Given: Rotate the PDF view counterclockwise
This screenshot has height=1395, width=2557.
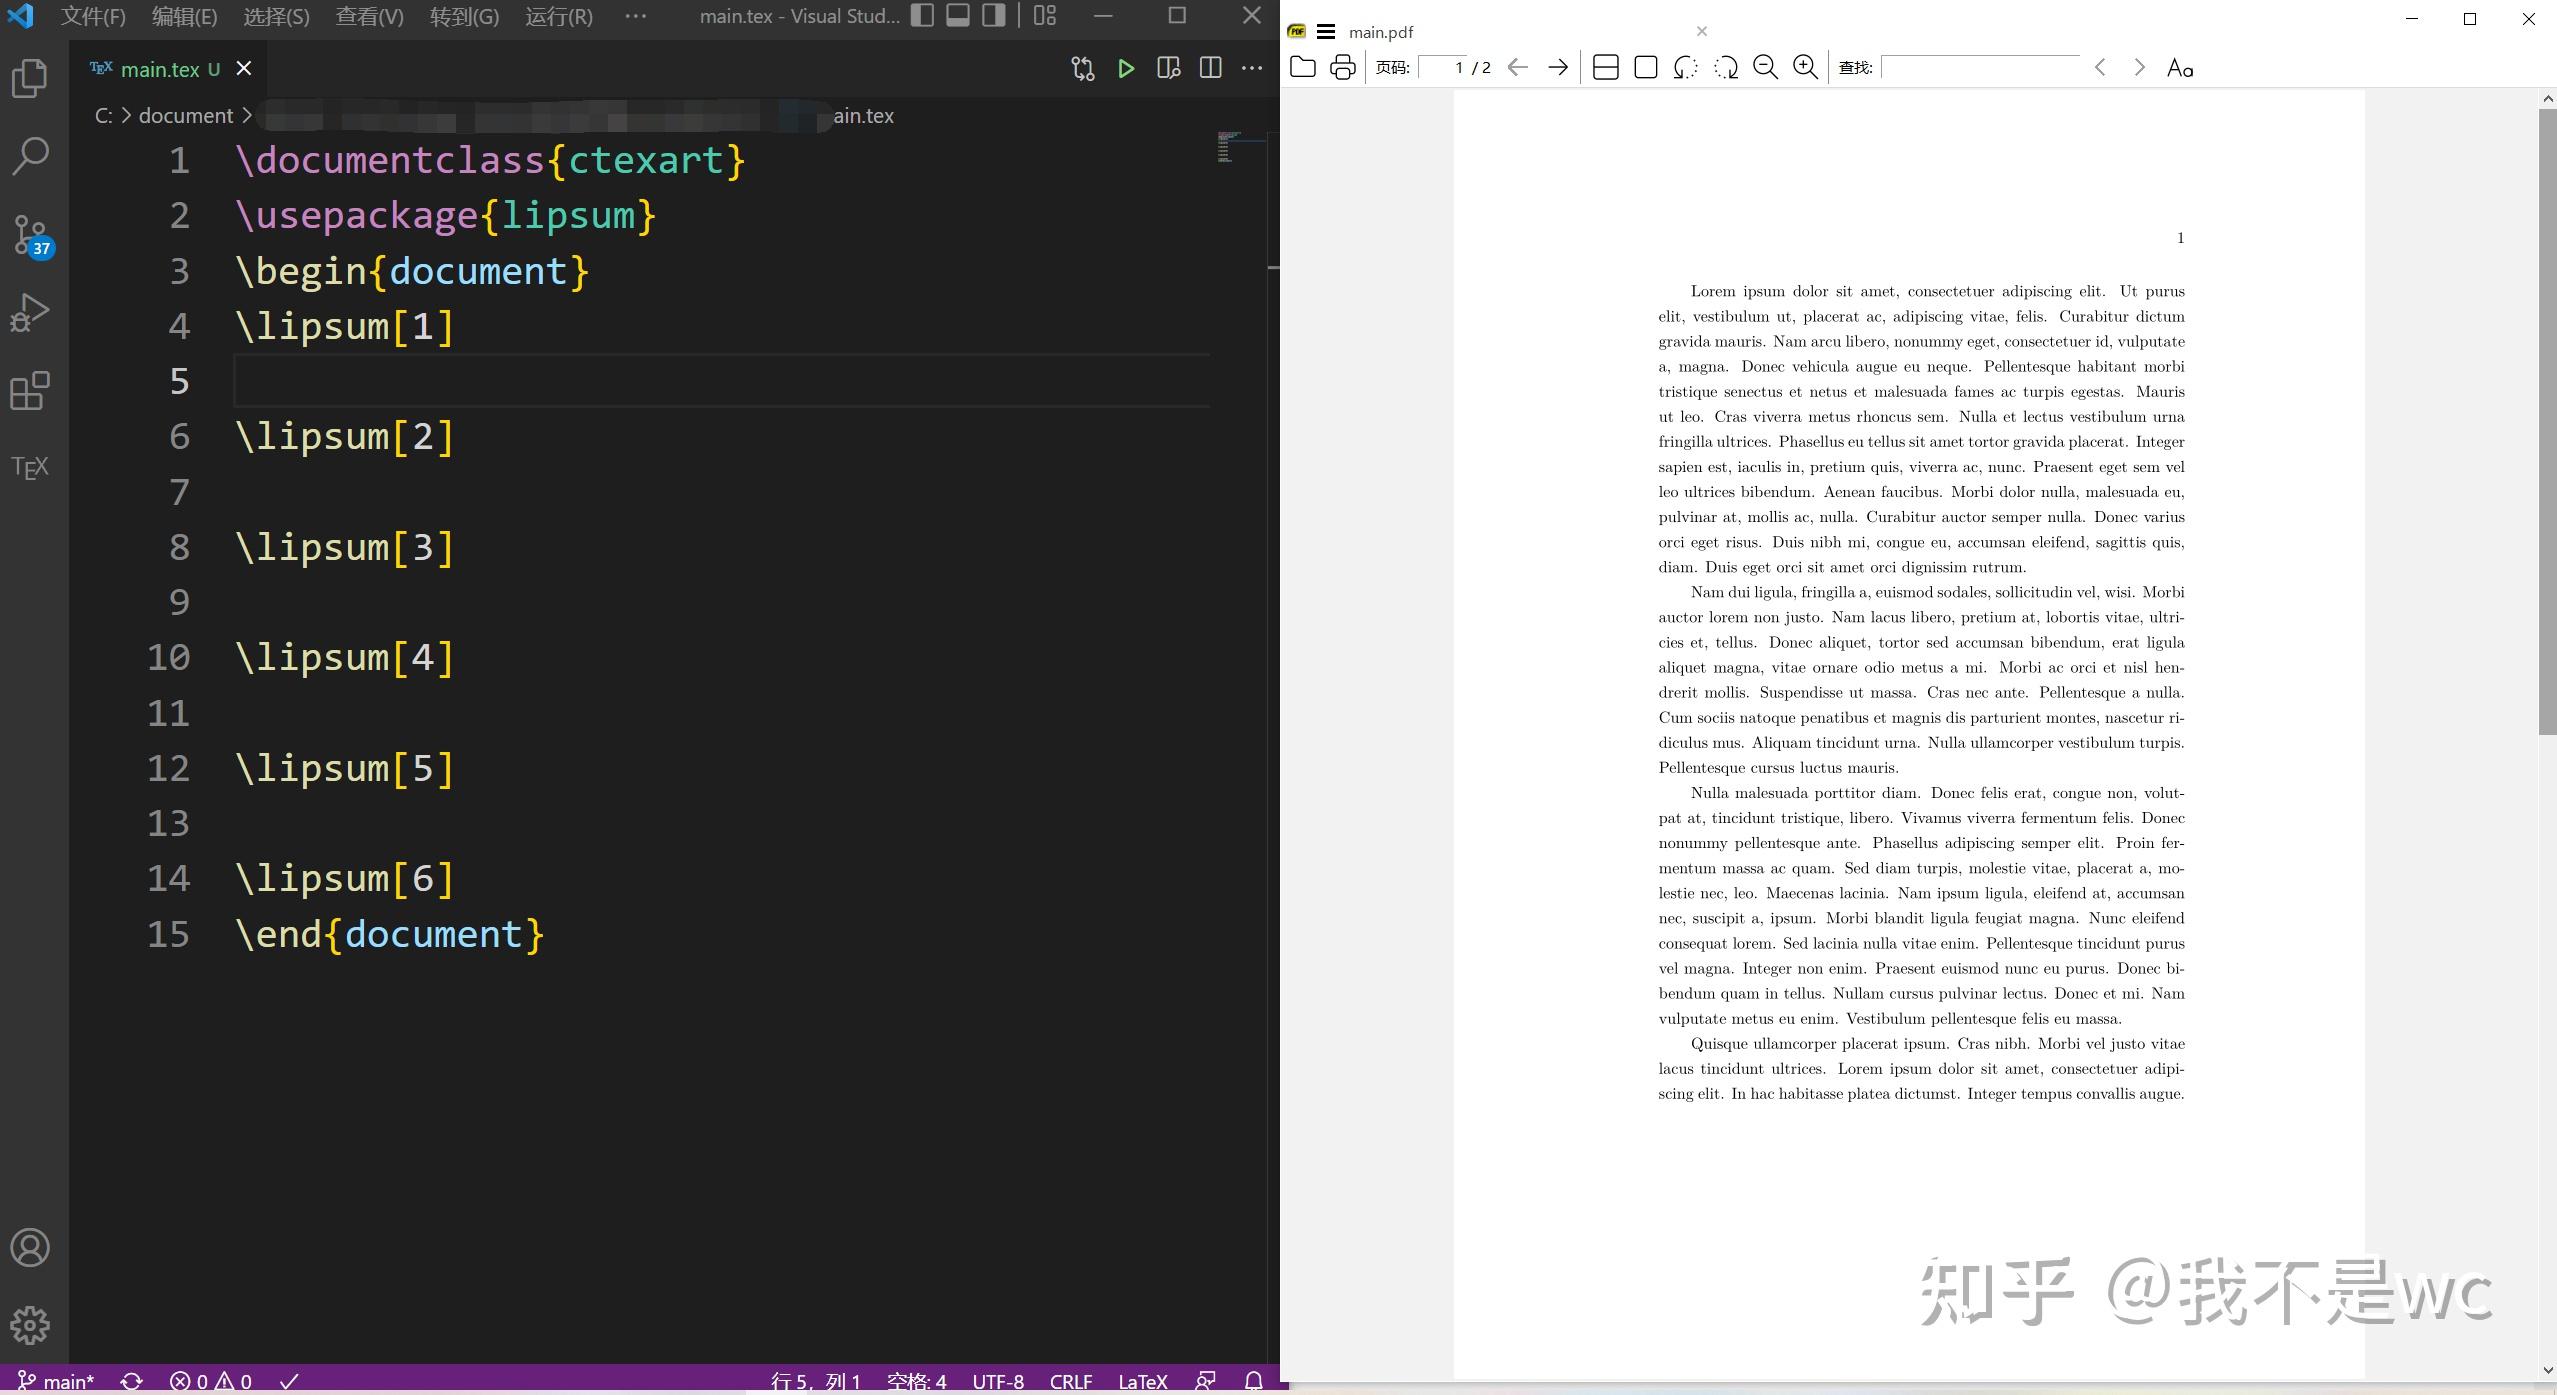Looking at the screenshot, I should click(1685, 67).
